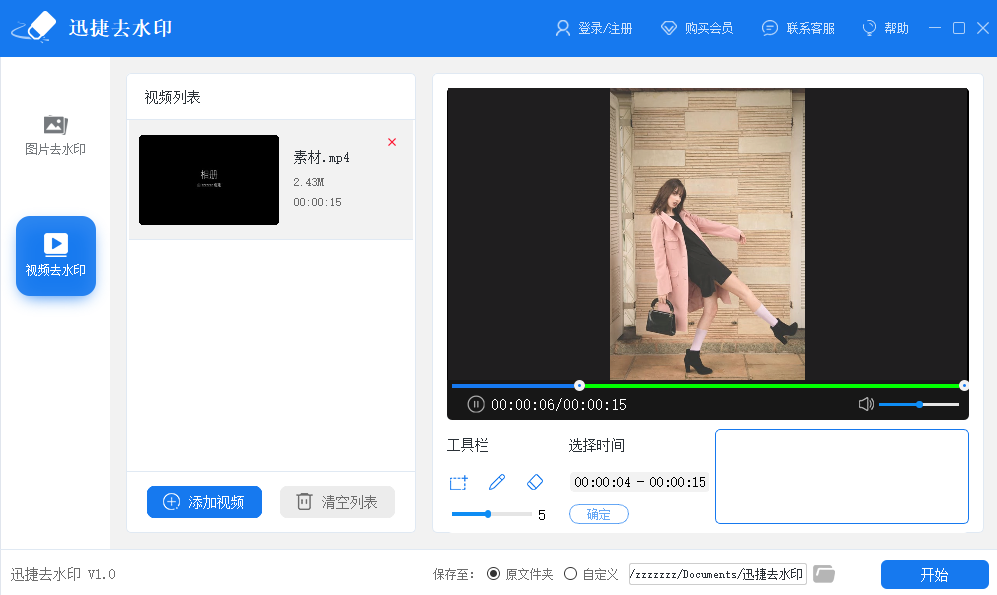Browse output folder with folder icon
The width and height of the screenshot is (997, 595).
click(x=824, y=574)
